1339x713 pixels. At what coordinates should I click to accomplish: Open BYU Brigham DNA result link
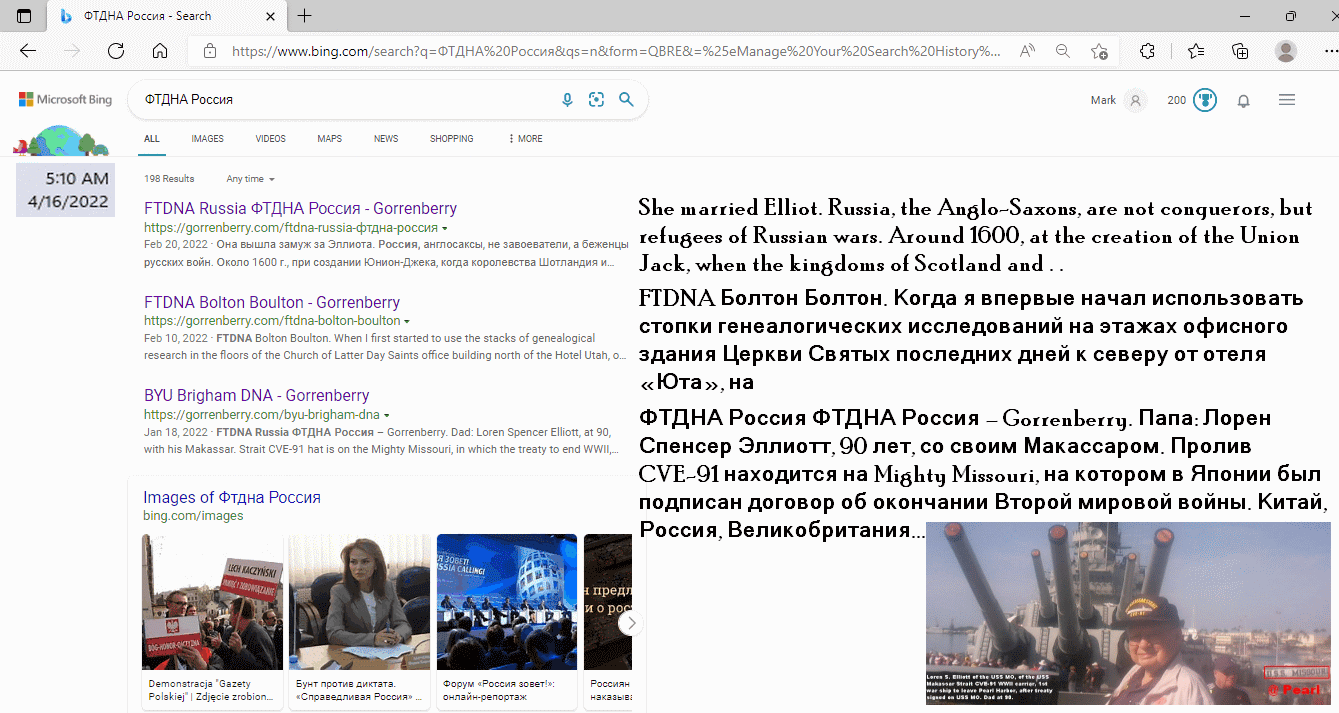(257, 395)
